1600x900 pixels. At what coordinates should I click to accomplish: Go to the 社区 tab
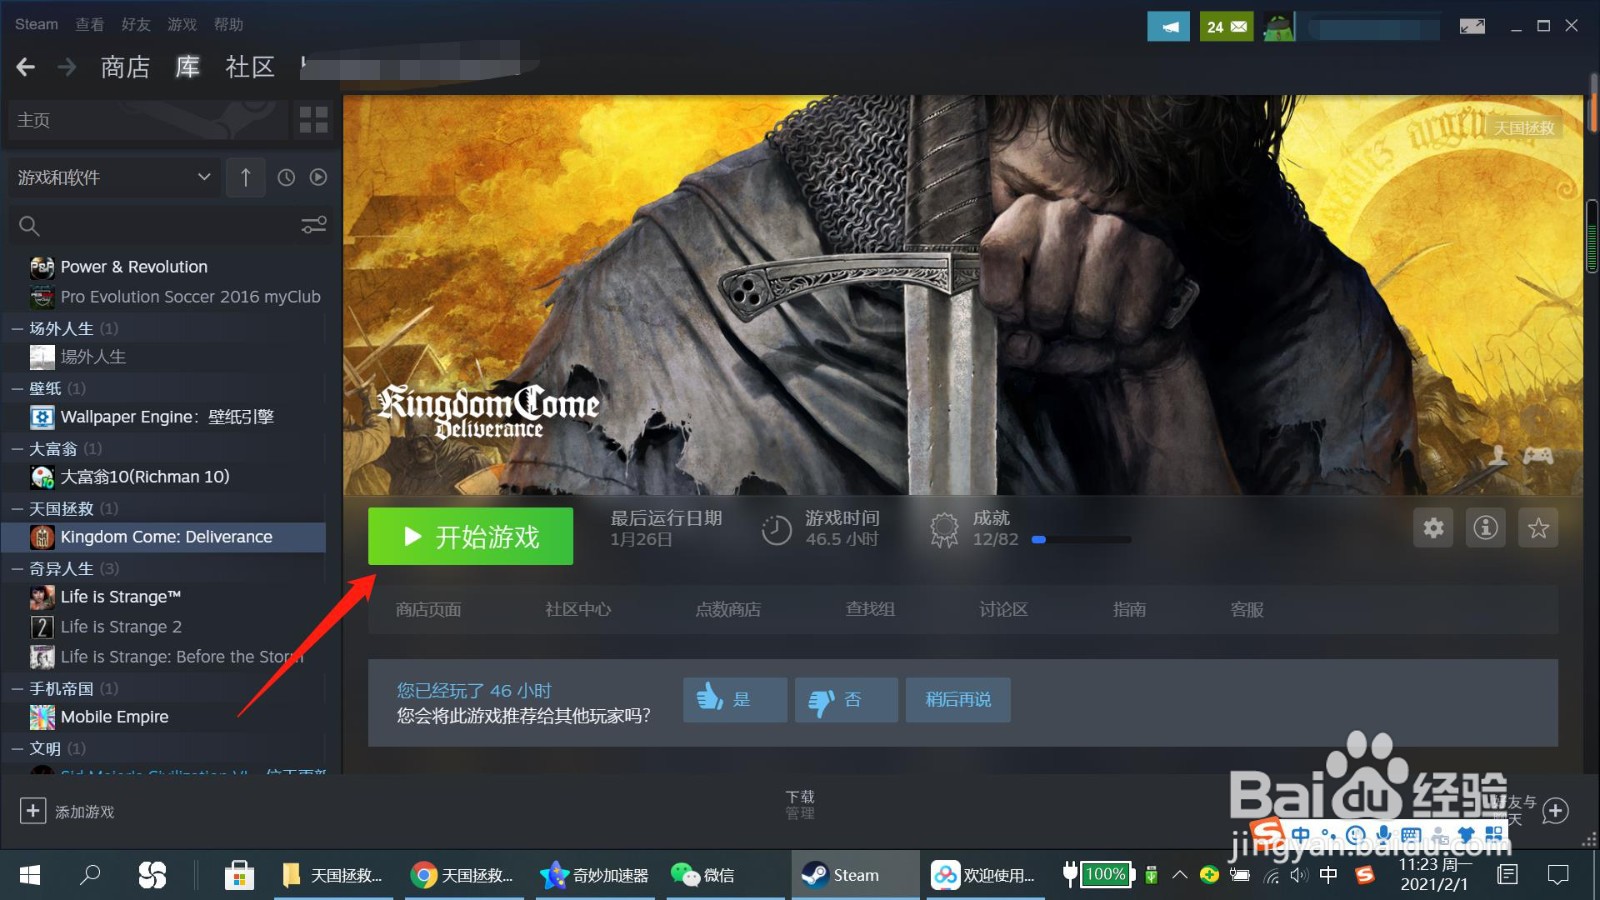coord(250,67)
